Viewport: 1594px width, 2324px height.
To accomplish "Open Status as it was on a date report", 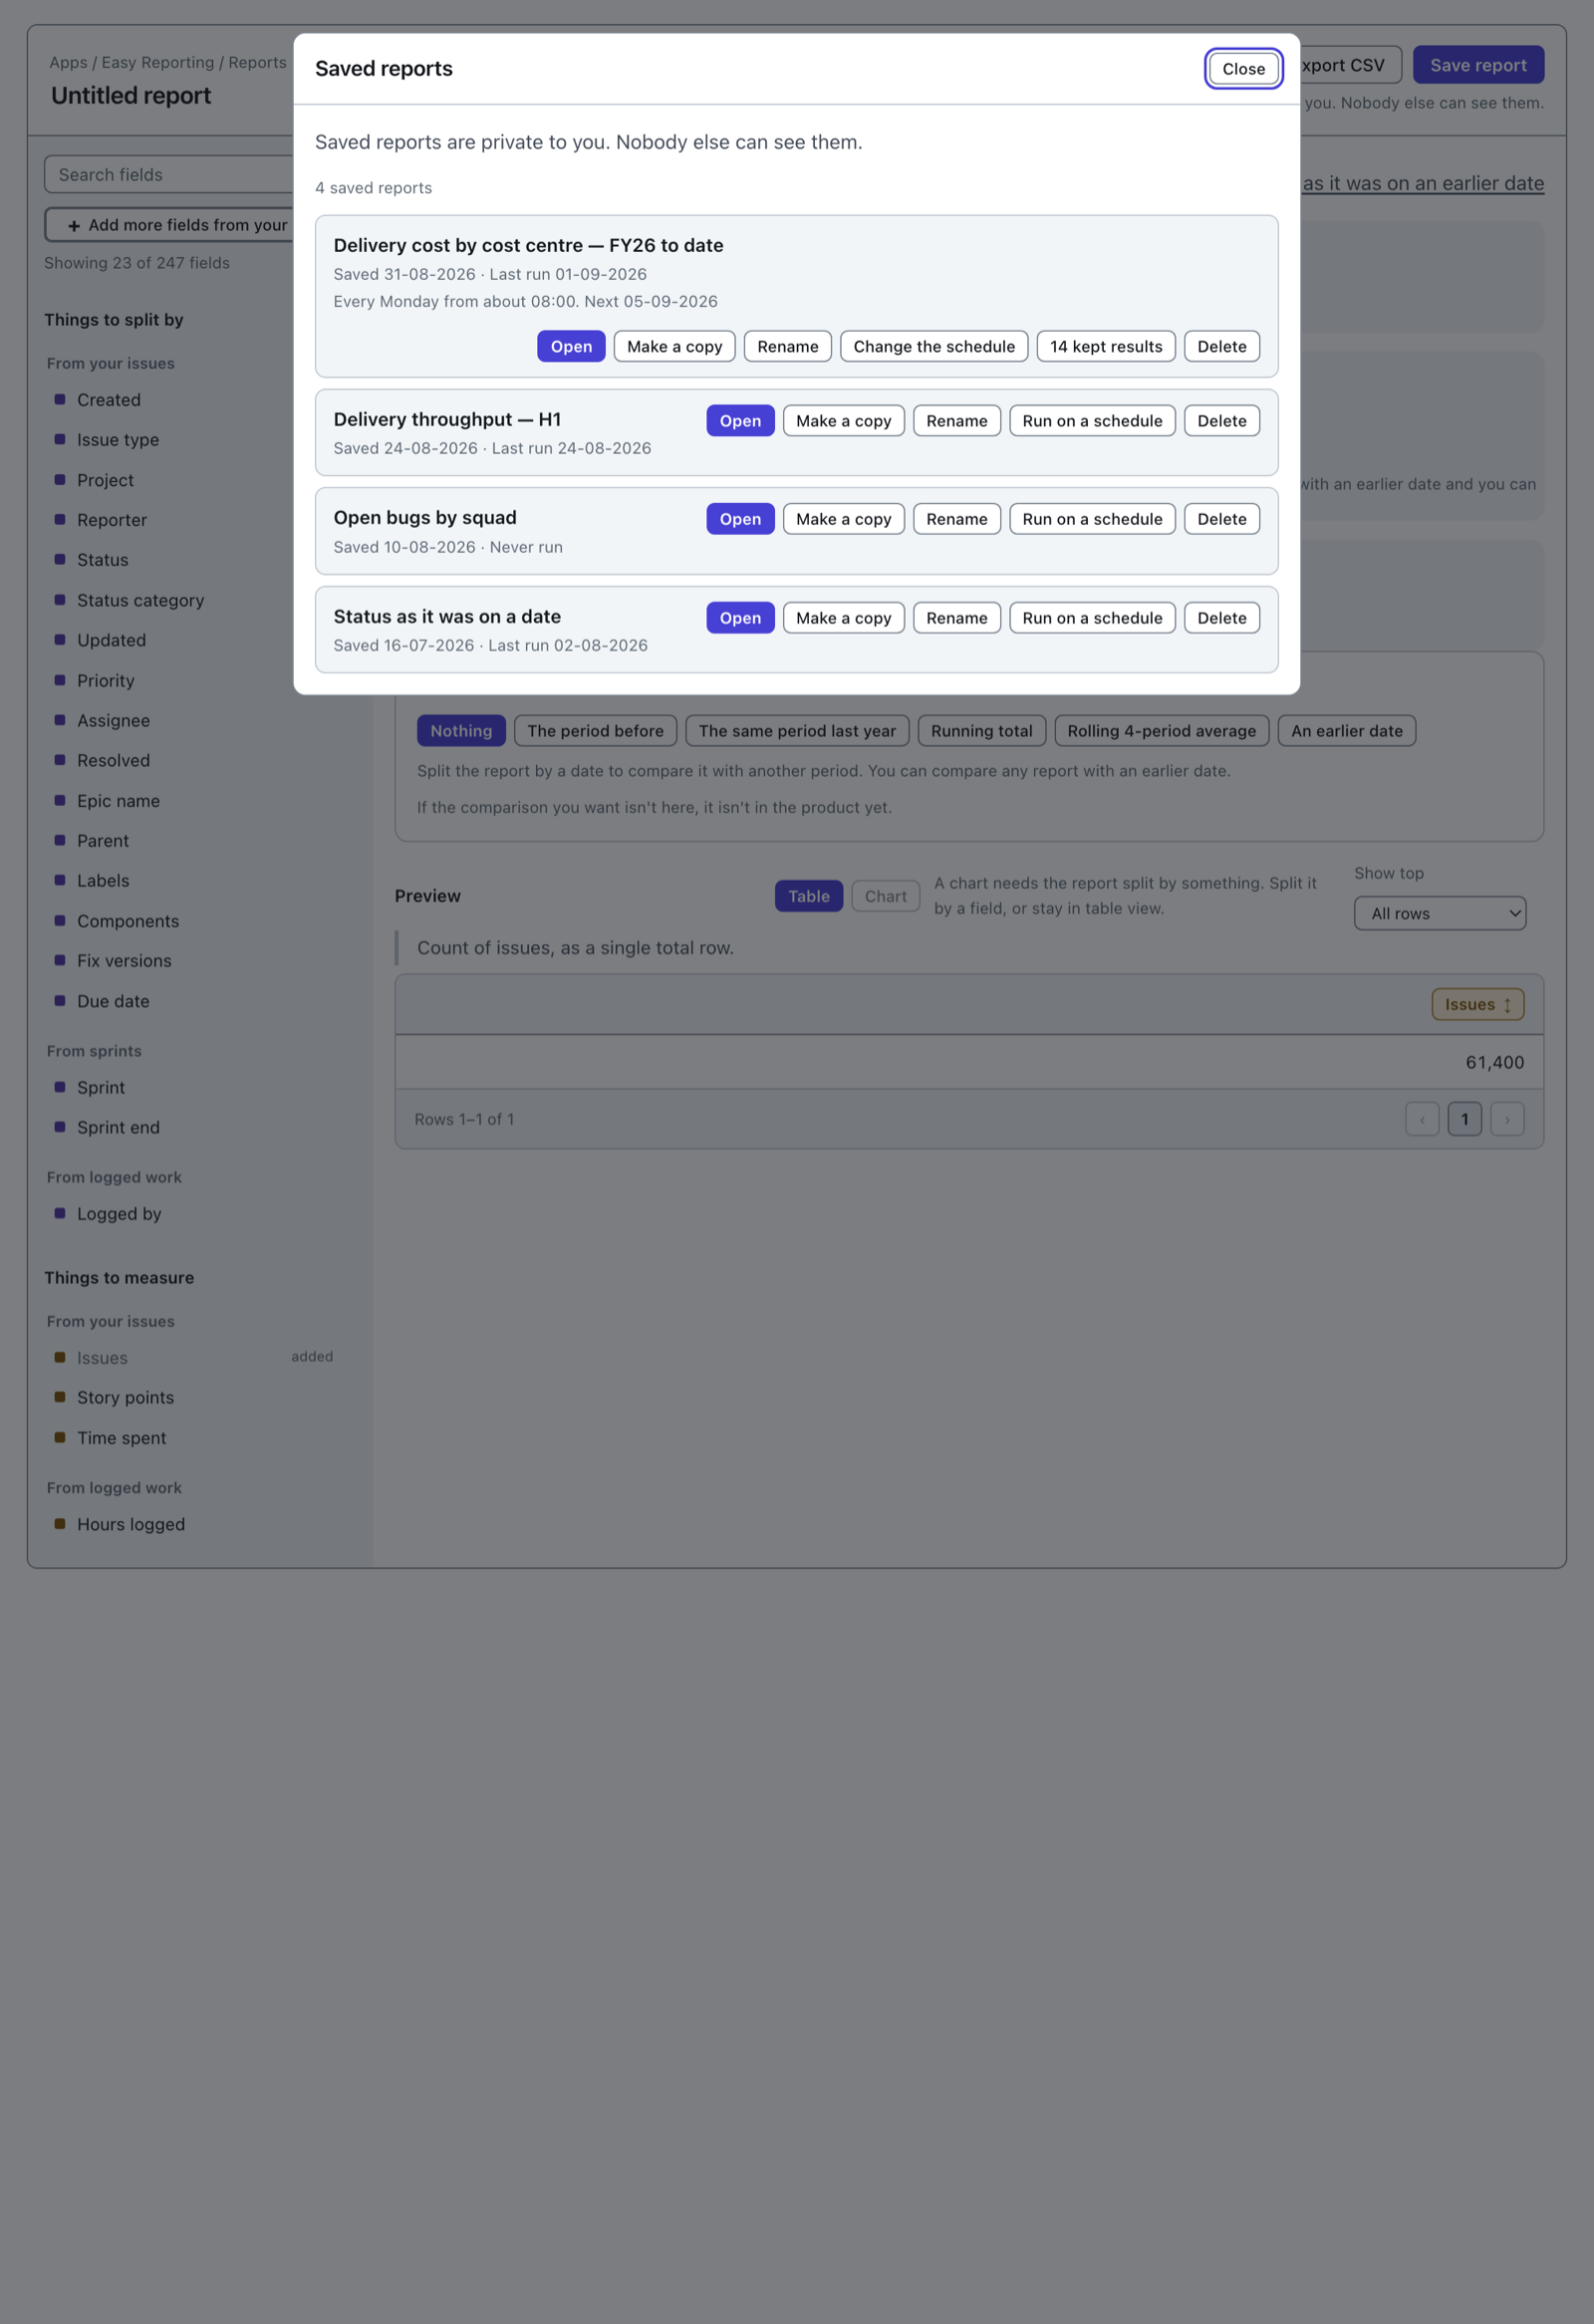I will tap(740, 618).
